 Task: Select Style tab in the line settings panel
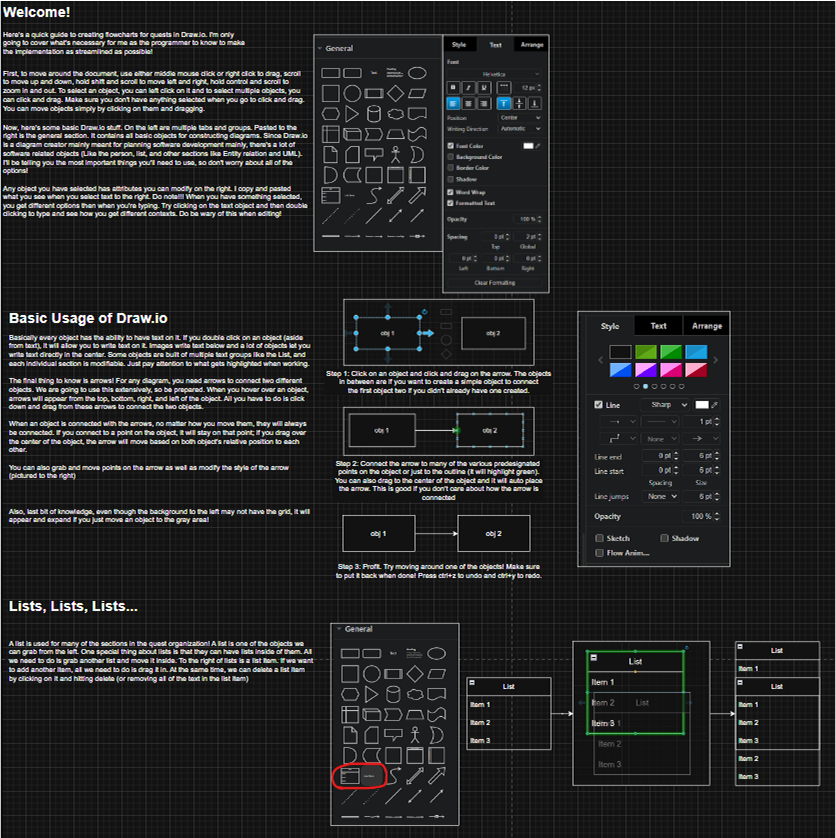[x=610, y=325]
